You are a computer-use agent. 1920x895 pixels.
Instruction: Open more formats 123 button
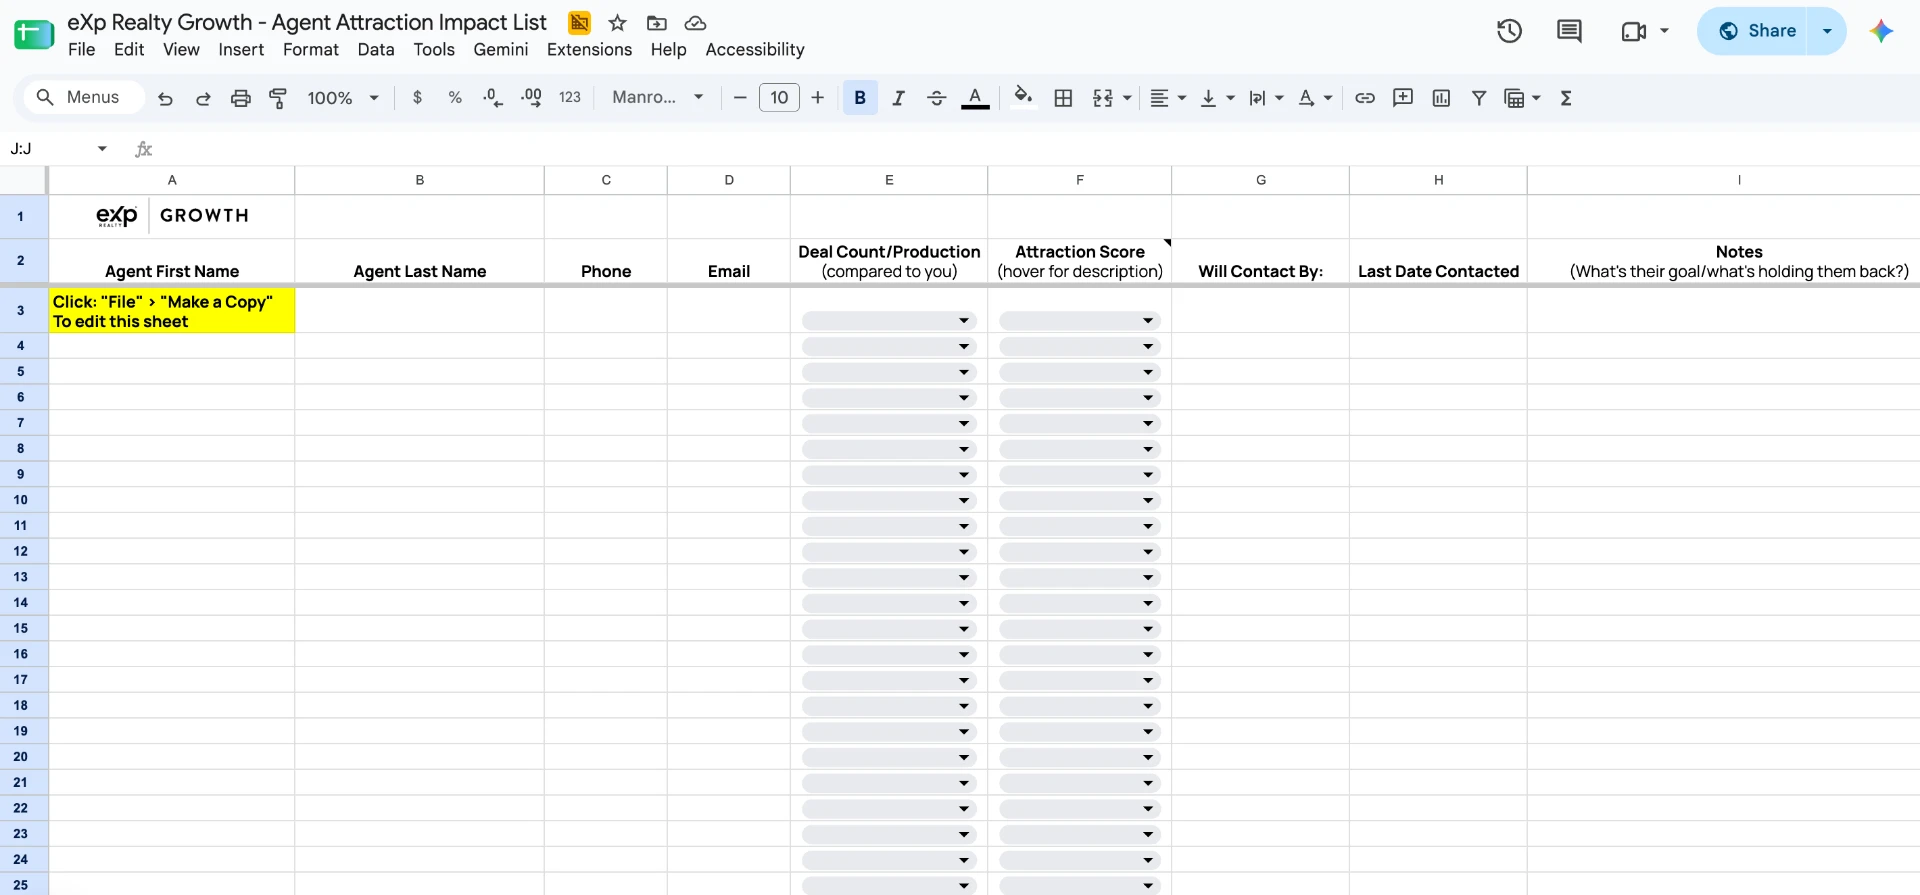coord(570,98)
